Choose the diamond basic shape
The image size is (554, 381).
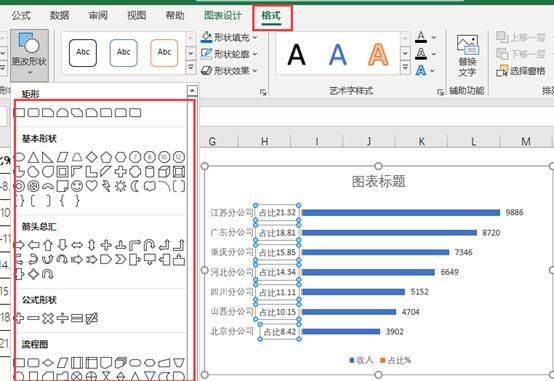click(x=92, y=157)
